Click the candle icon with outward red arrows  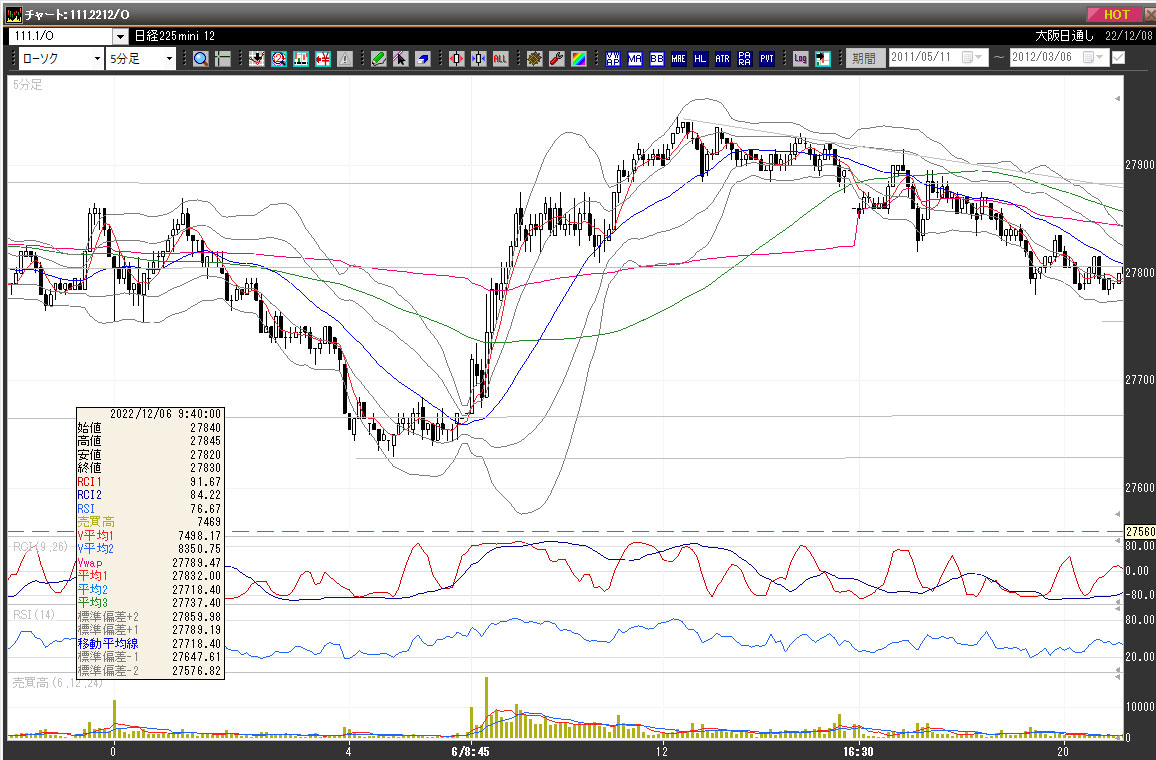pyautogui.click(x=456, y=59)
